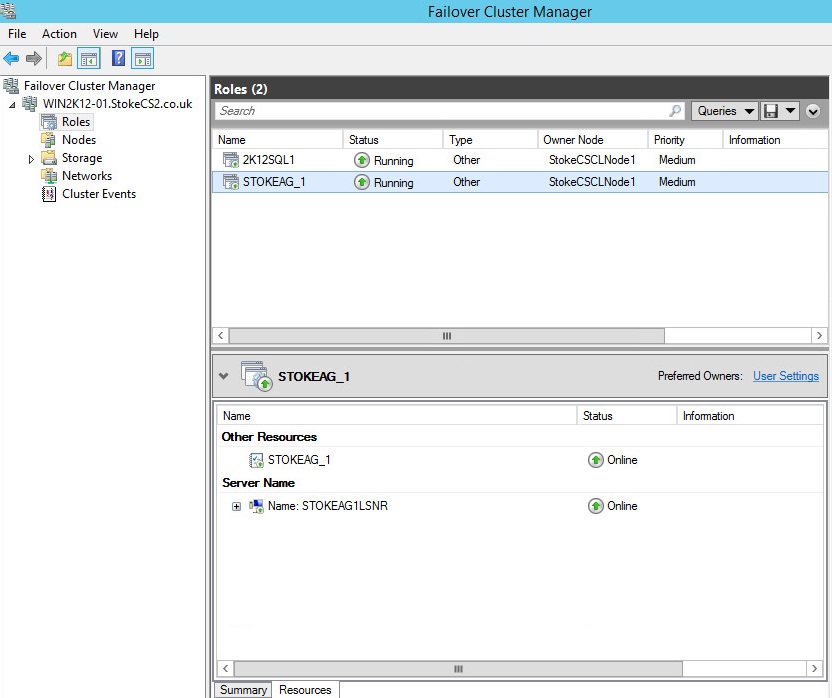Expand the Storage tree node
Screen dimensions: 832x698
coord(31,159)
